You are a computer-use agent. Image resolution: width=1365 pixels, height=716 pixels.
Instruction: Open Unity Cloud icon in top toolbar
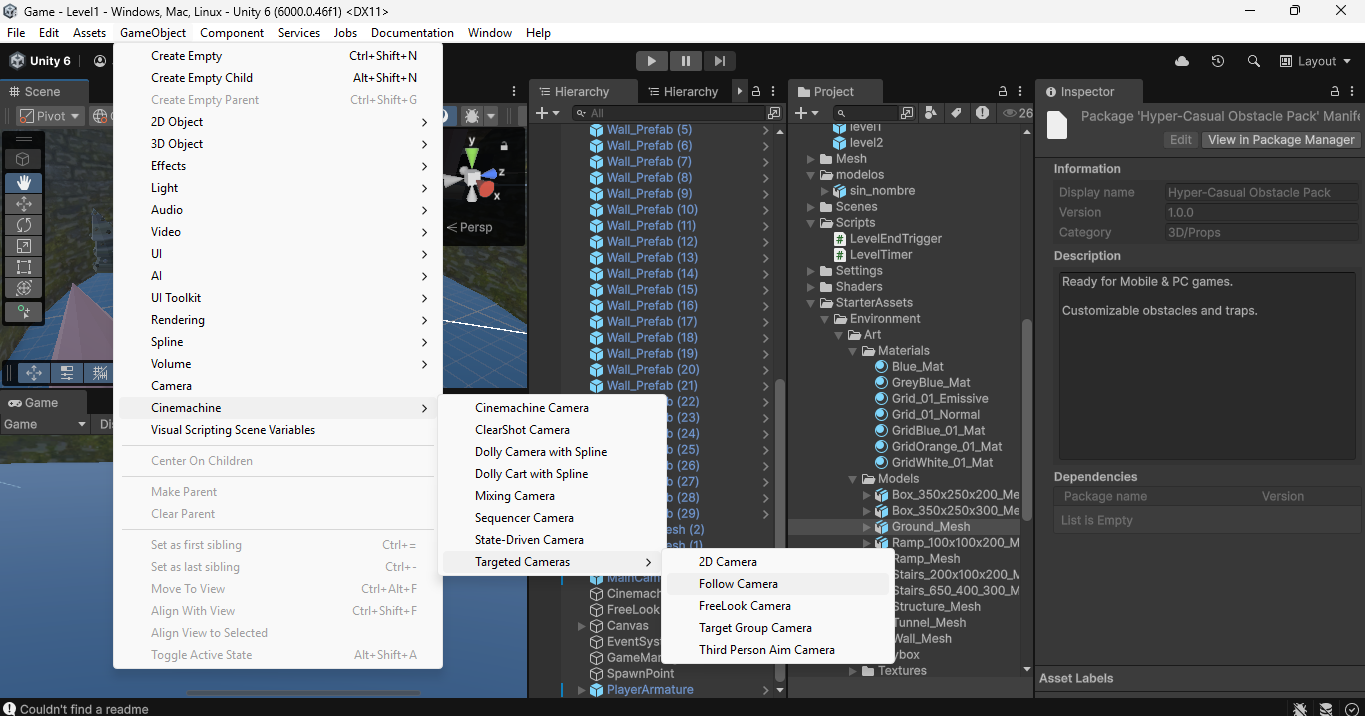tap(1182, 61)
